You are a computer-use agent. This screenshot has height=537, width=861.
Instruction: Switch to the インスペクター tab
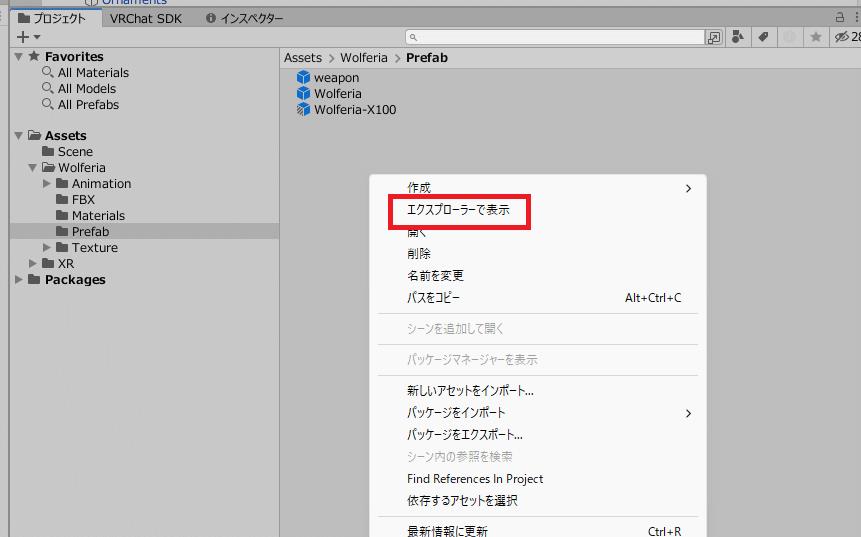point(244,19)
